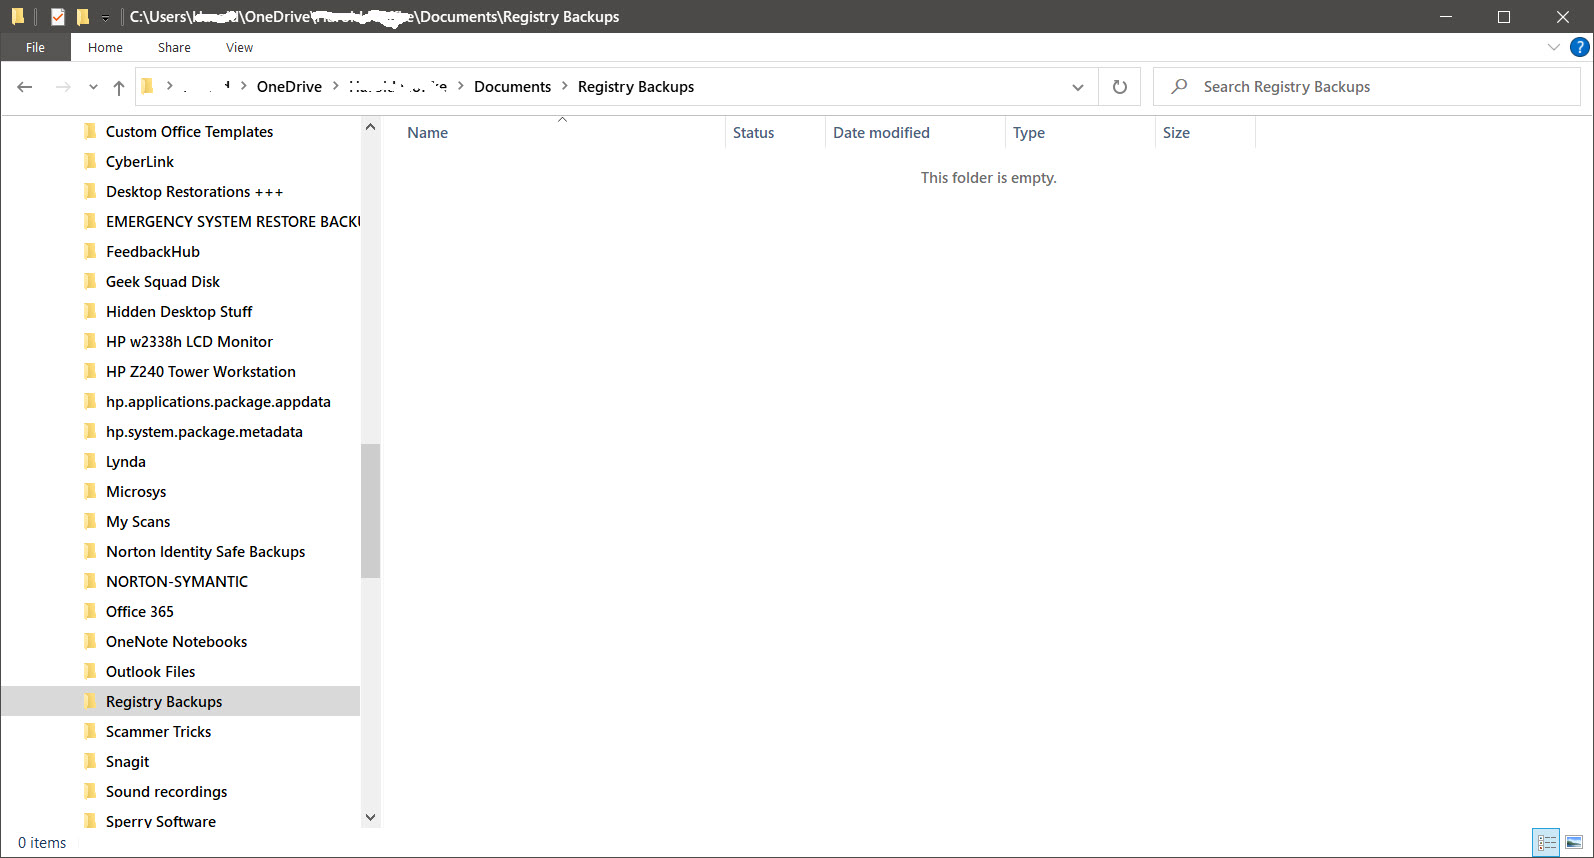Switch to Large icons view layout
The width and height of the screenshot is (1594, 858).
pos(1574,842)
